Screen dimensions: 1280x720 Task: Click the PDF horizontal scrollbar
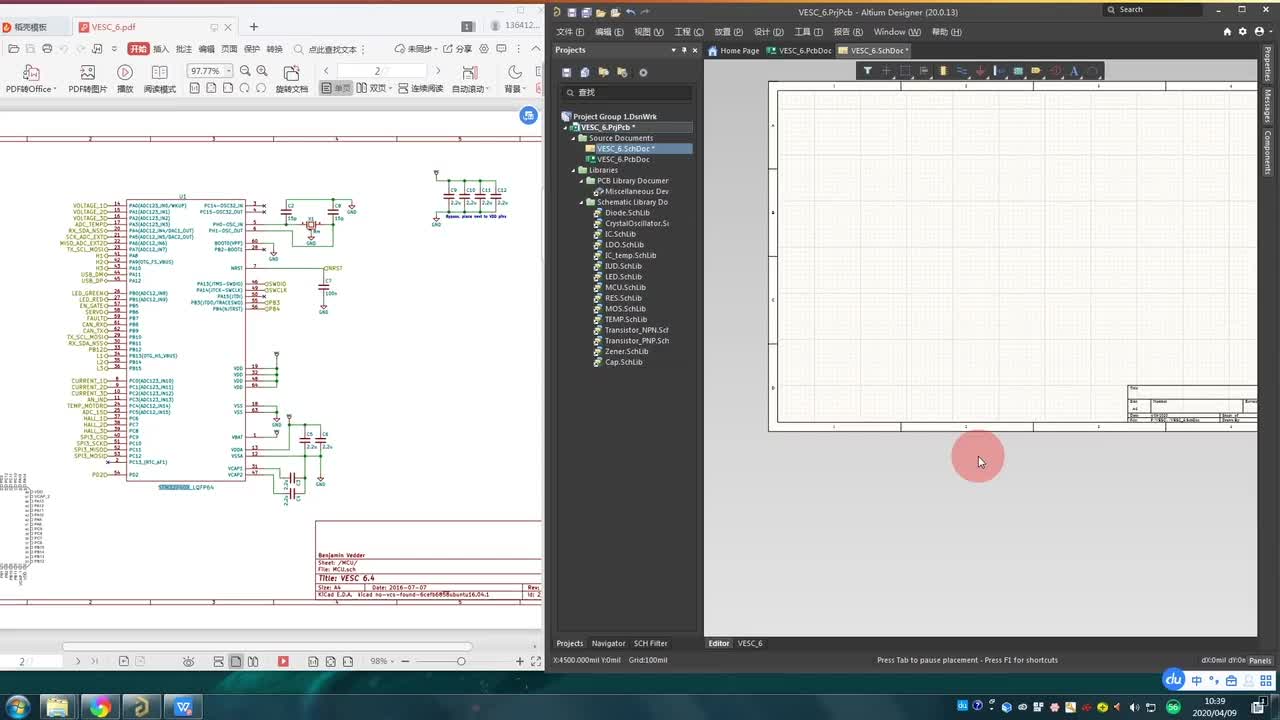pyautogui.click(x=268, y=646)
